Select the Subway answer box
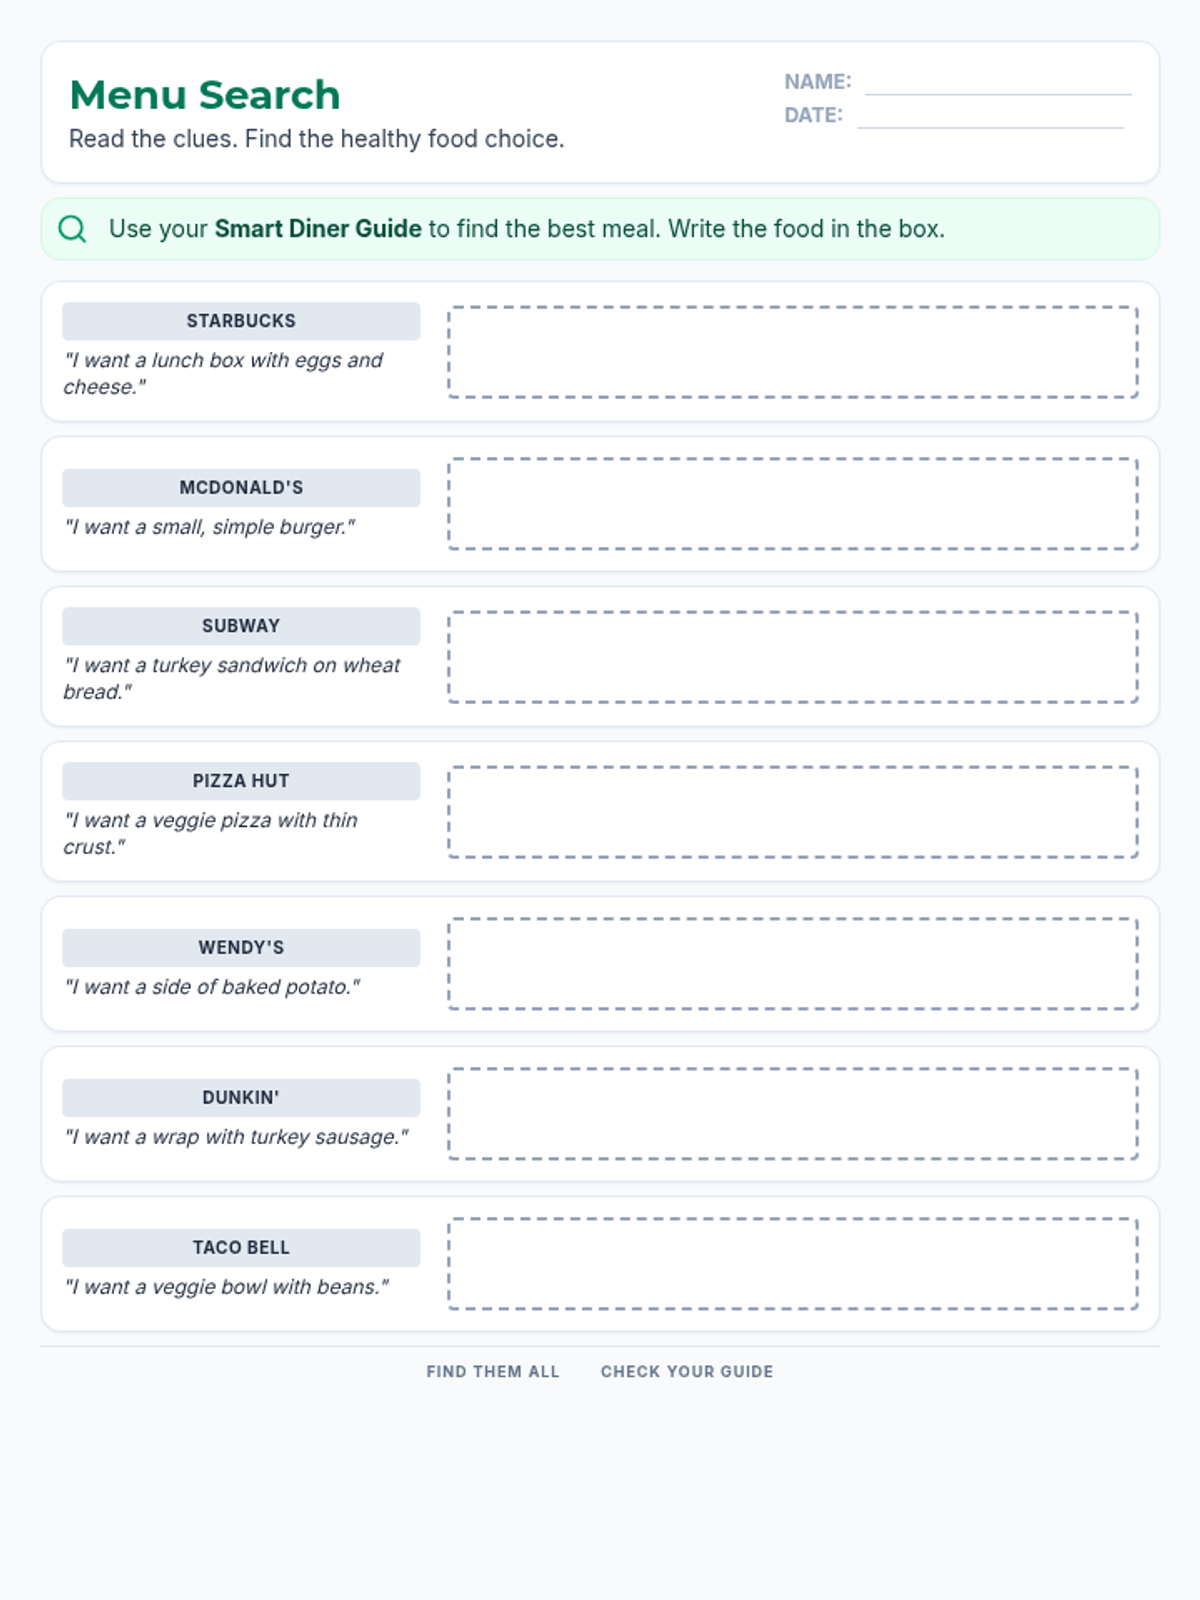This screenshot has width=1200, height=1600. [x=793, y=657]
